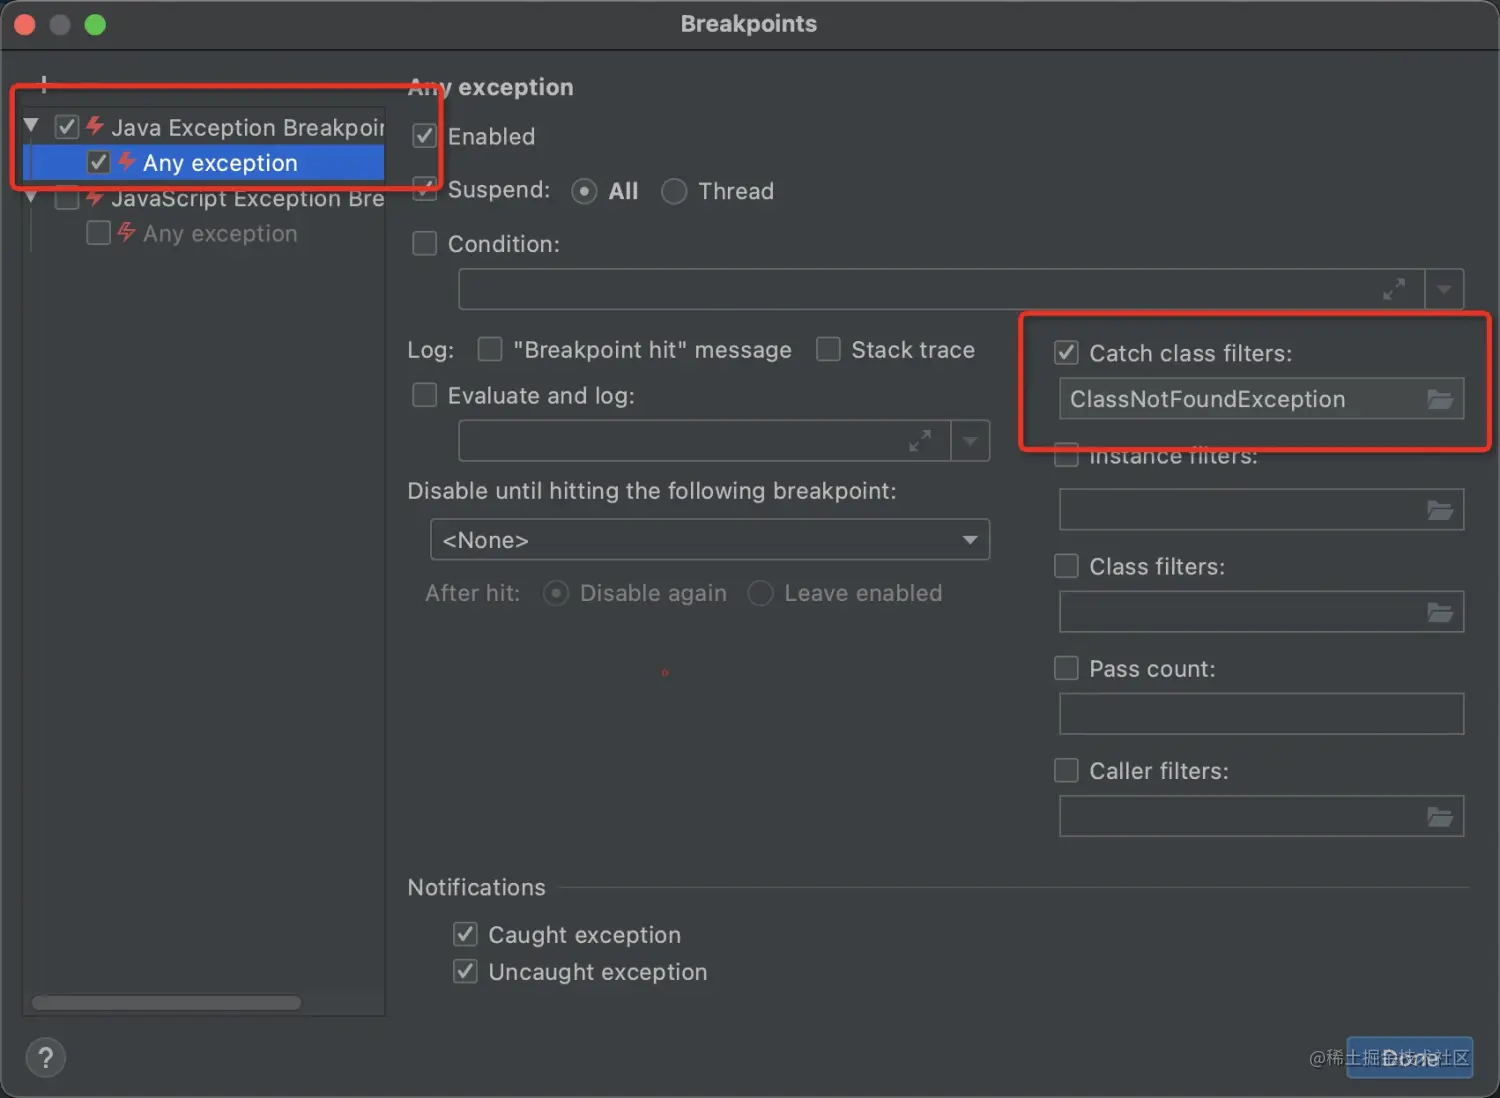Toggle the Condition checkbox
The height and width of the screenshot is (1098, 1500).
[424, 243]
